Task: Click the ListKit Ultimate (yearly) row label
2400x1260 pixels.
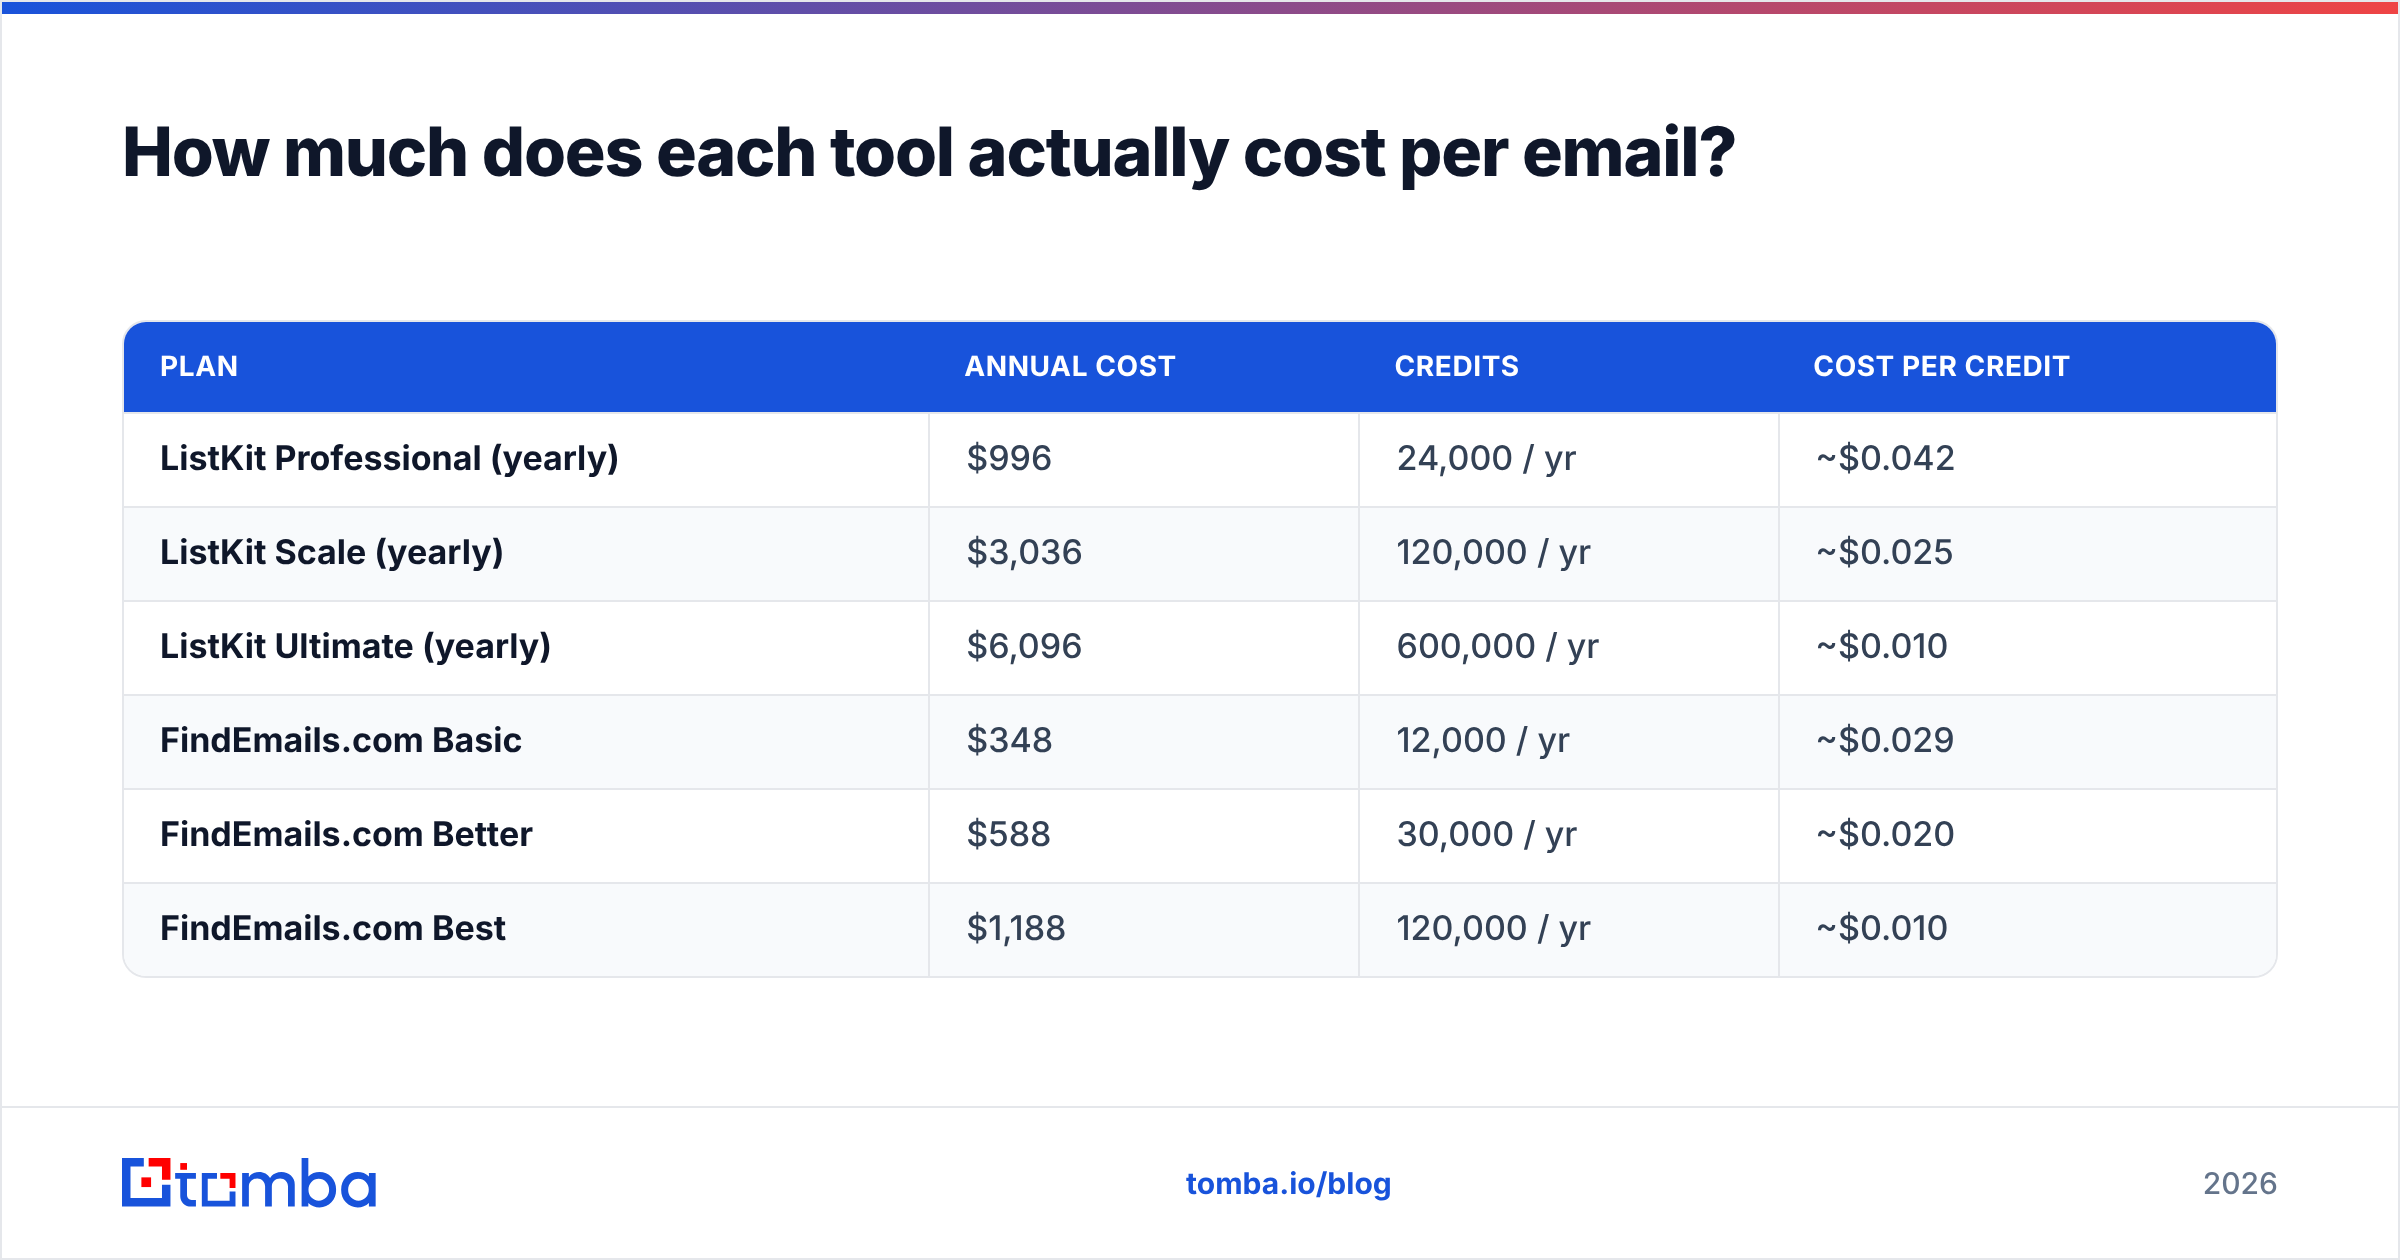Action: (x=355, y=646)
